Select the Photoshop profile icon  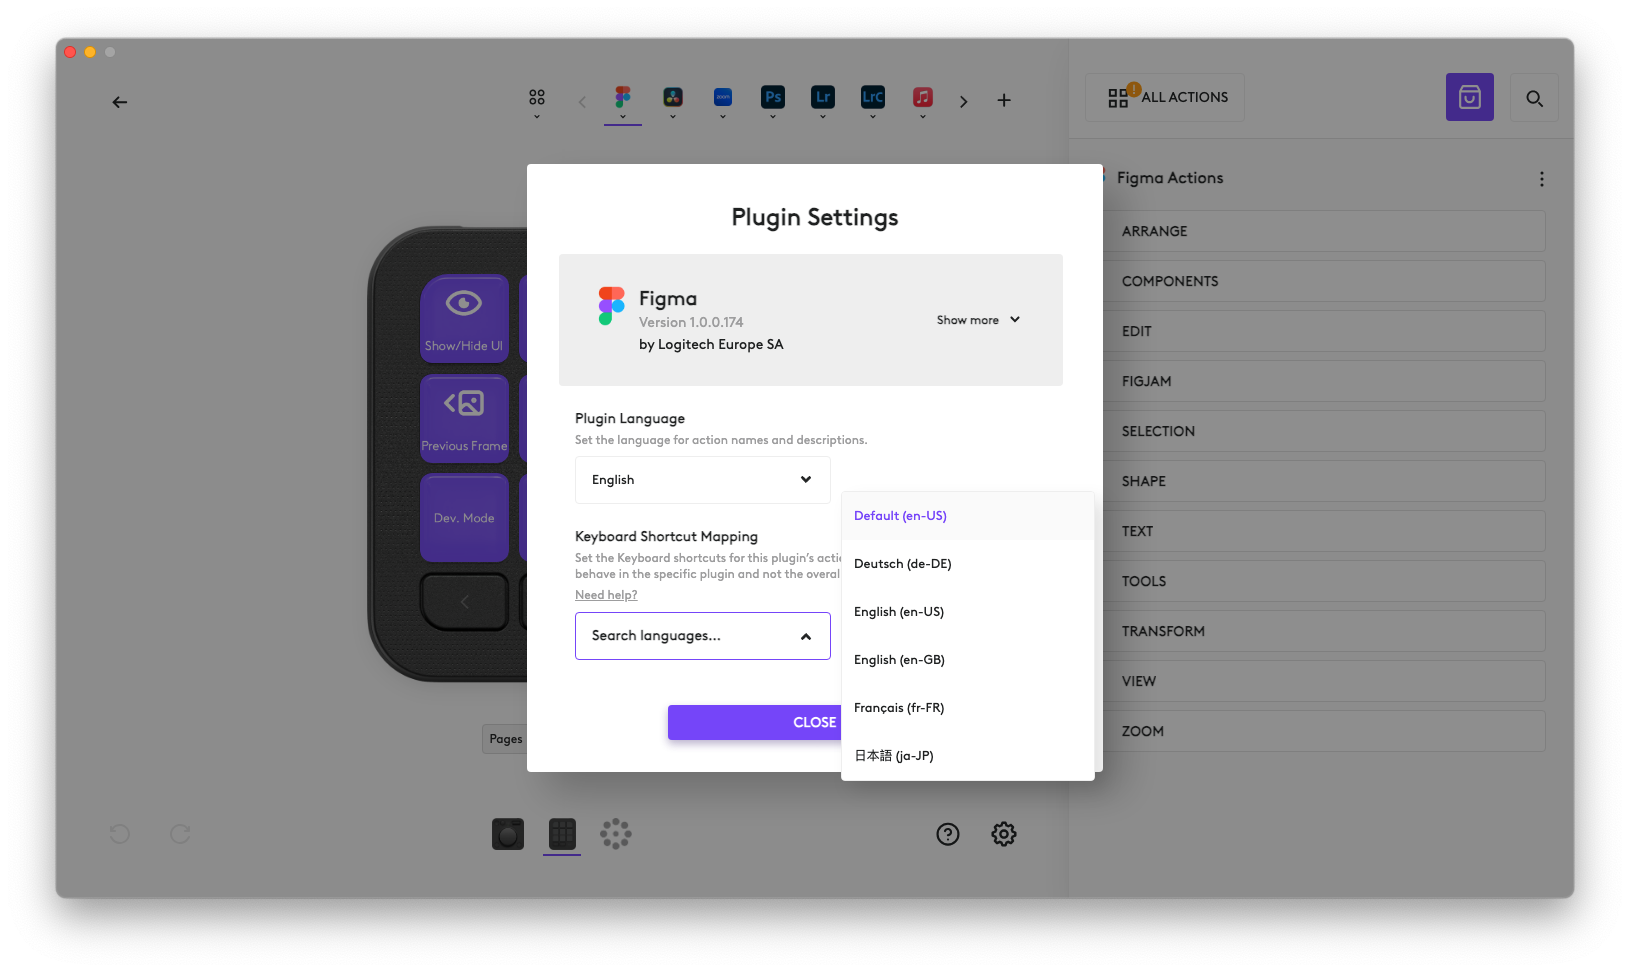pyautogui.click(x=773, y=97)
